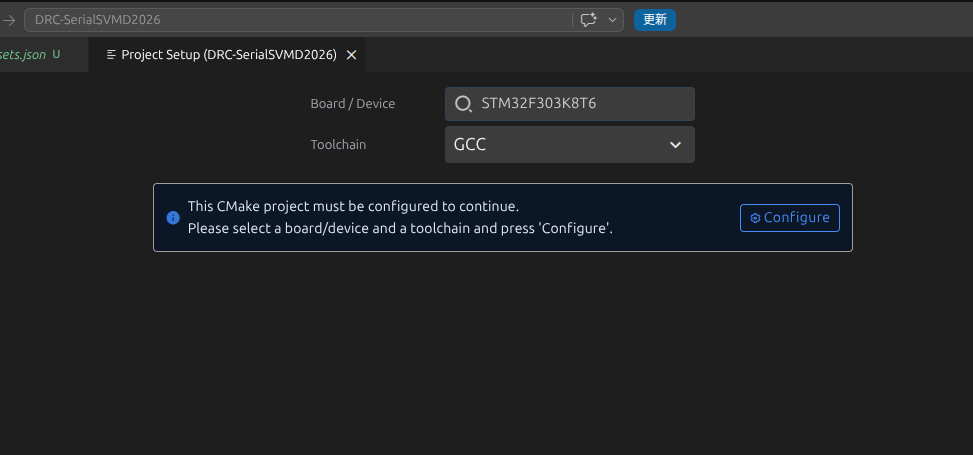Open the DRC-SerialSVMD2026 command center search
This screenshot has width=973, height=455.
(x=298, y=20)
